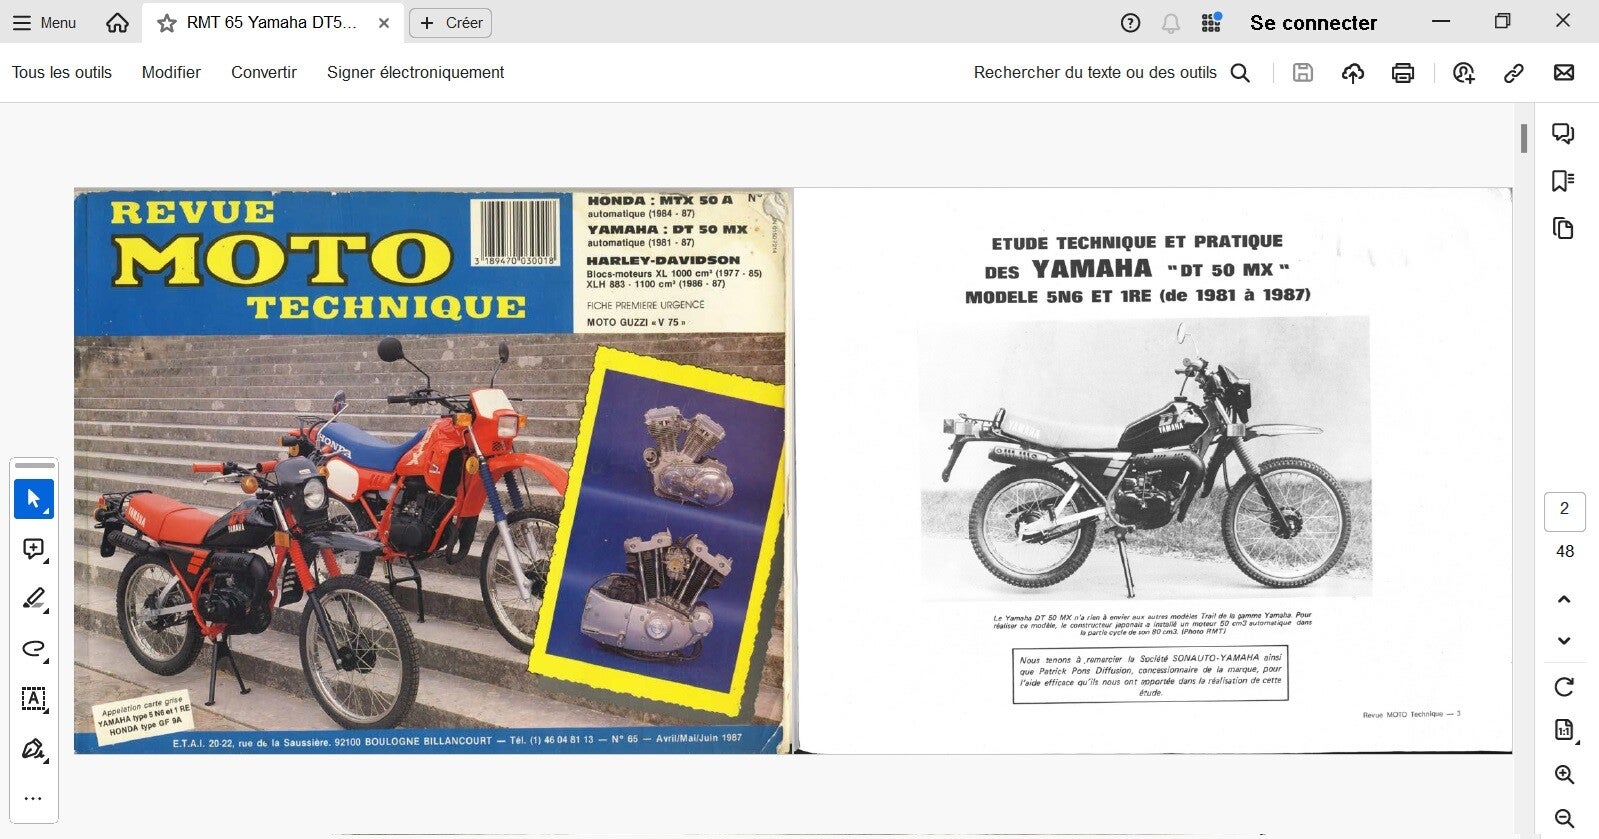This screenshot has height=839, width=1599.
Task: Open the hamburger Menu
Action: (x=44, y=22)
